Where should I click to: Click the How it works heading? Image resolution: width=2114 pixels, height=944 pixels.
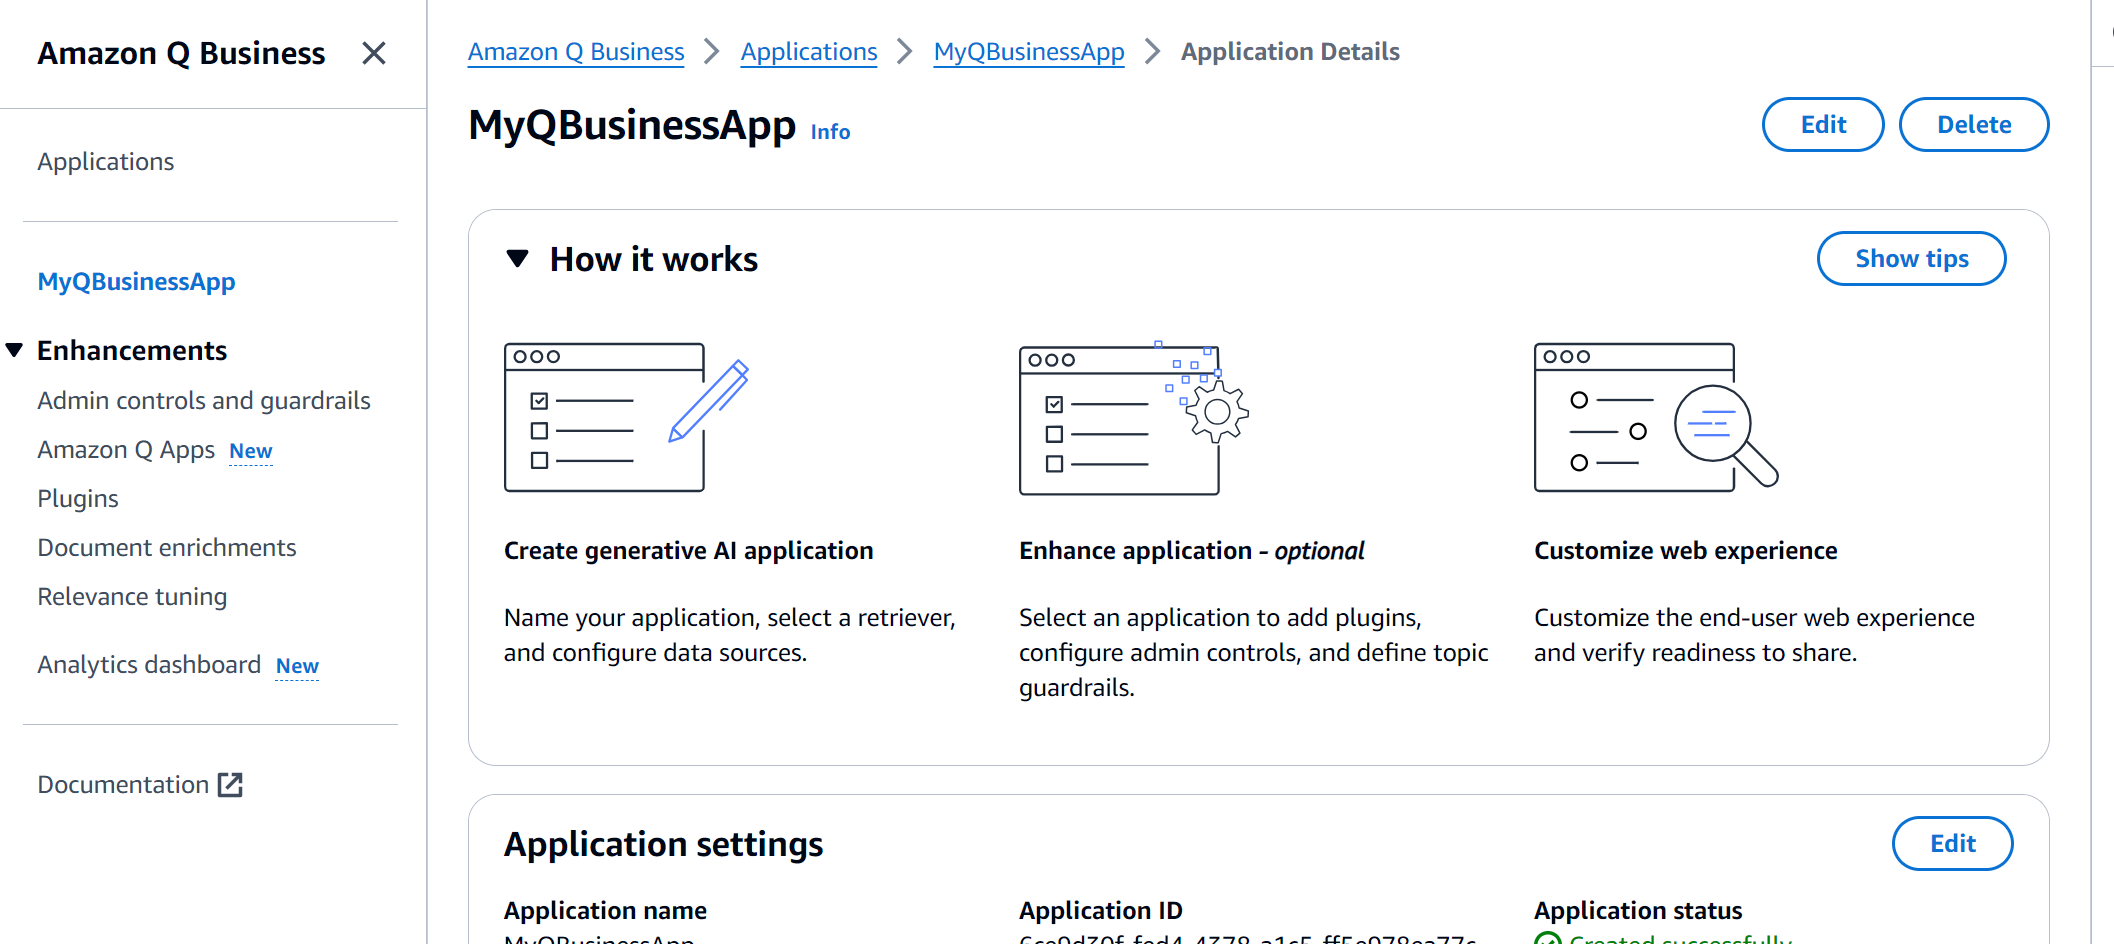[654, 260]
